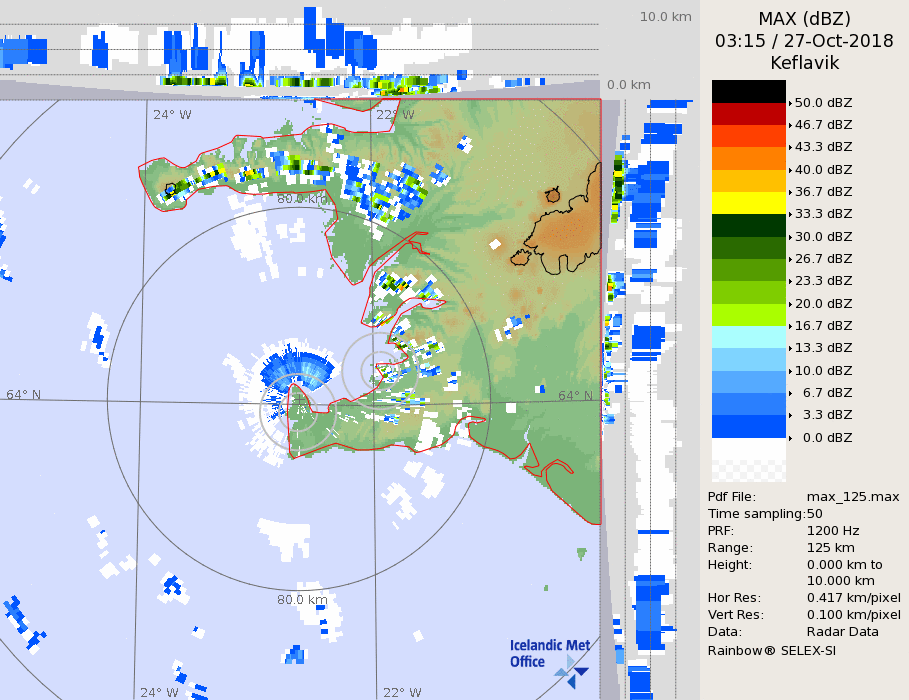Select the red 46.7 dBZ color block
909x700 pixels.
coord(748,113)
